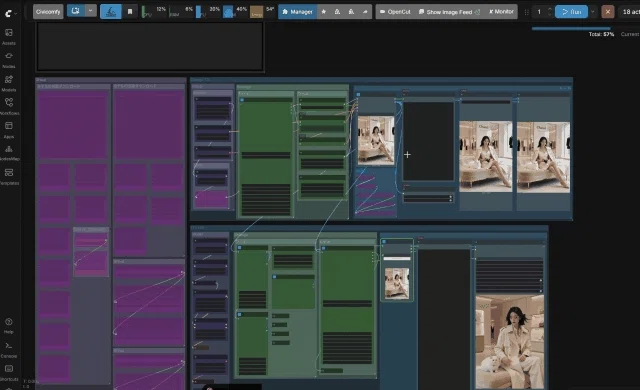The height and width of the screenshot is (390, 640).
Task: Open the Models sidebar panel
Action: tap(9, 83)
